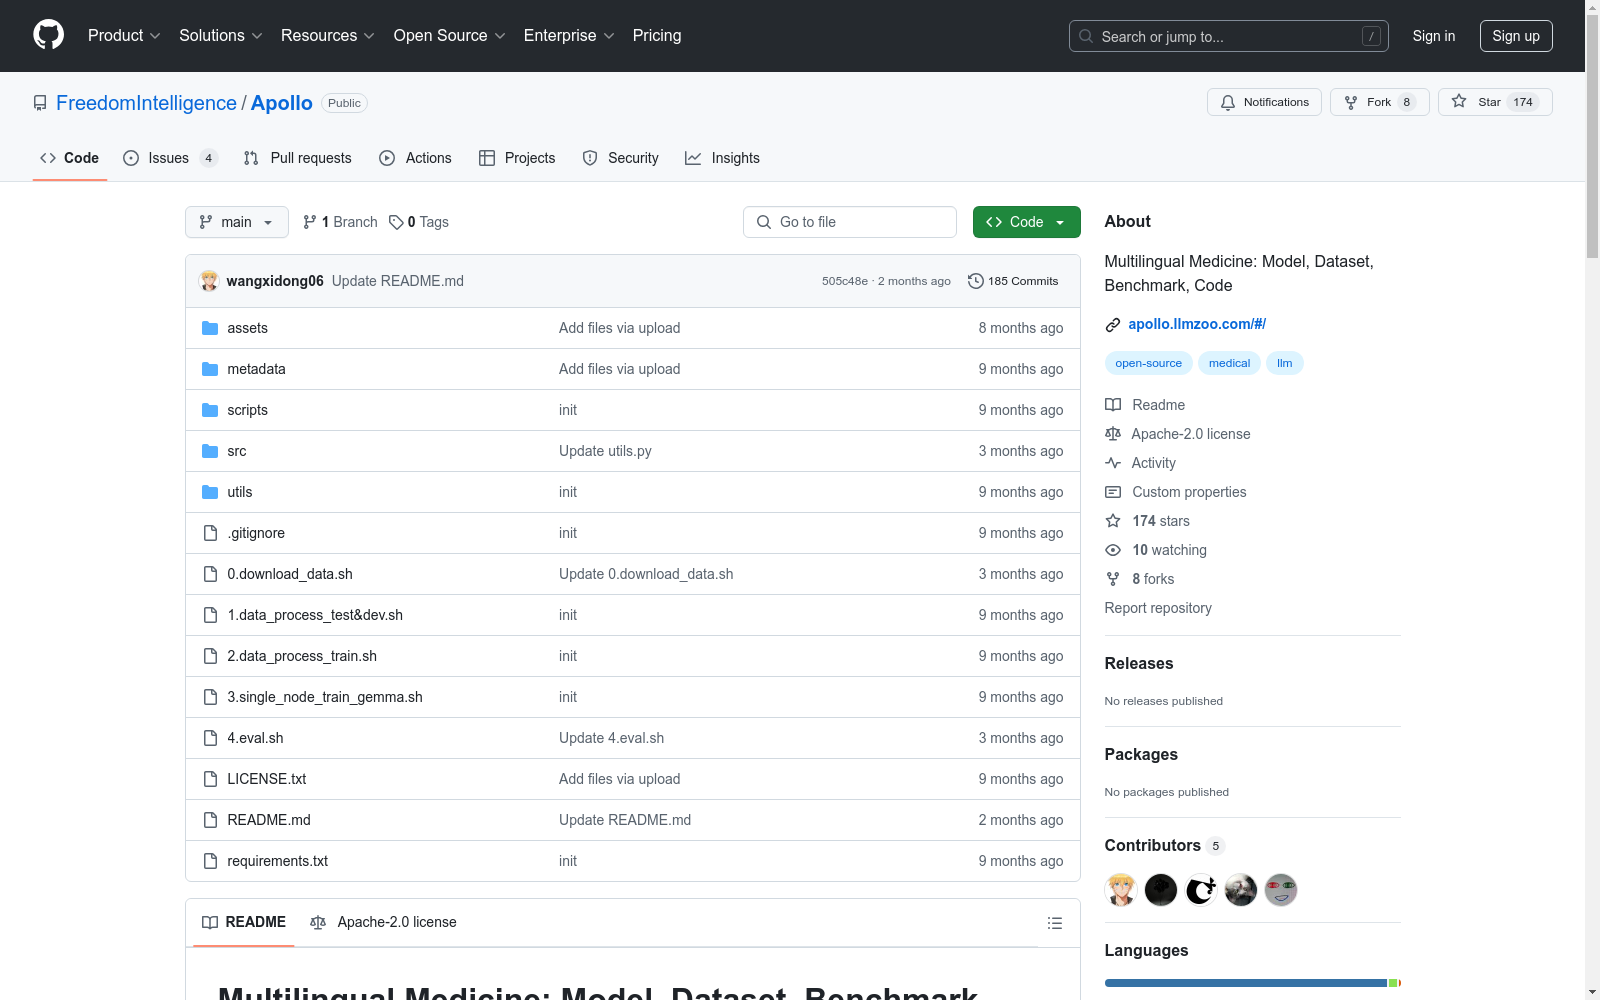Image resolution: width=1600 pixels, height=1000 pixels.
Task: Select the README tab below files
Action: click(x=244, y=922)
